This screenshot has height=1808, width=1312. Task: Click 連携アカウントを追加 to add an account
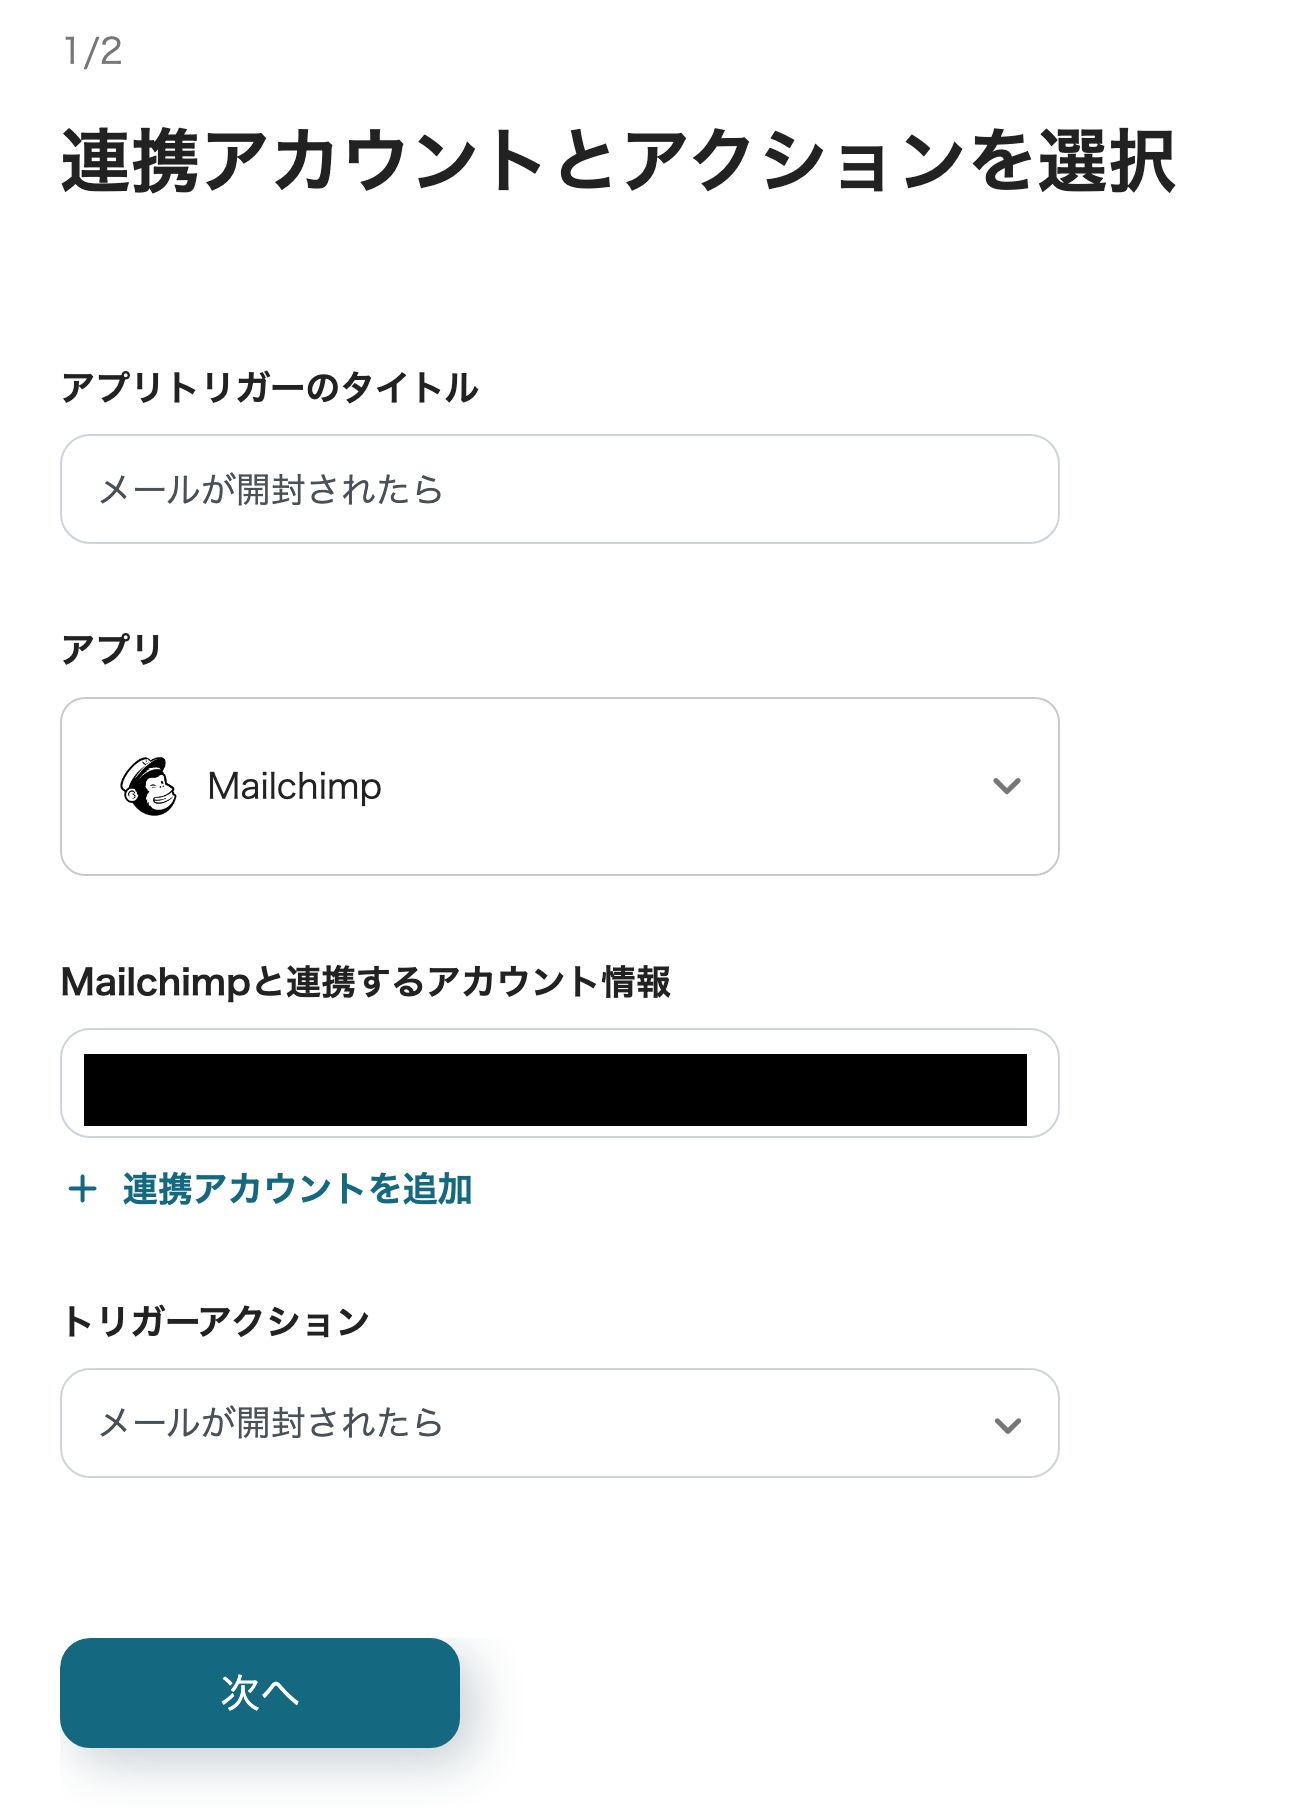pos(297,1189)
